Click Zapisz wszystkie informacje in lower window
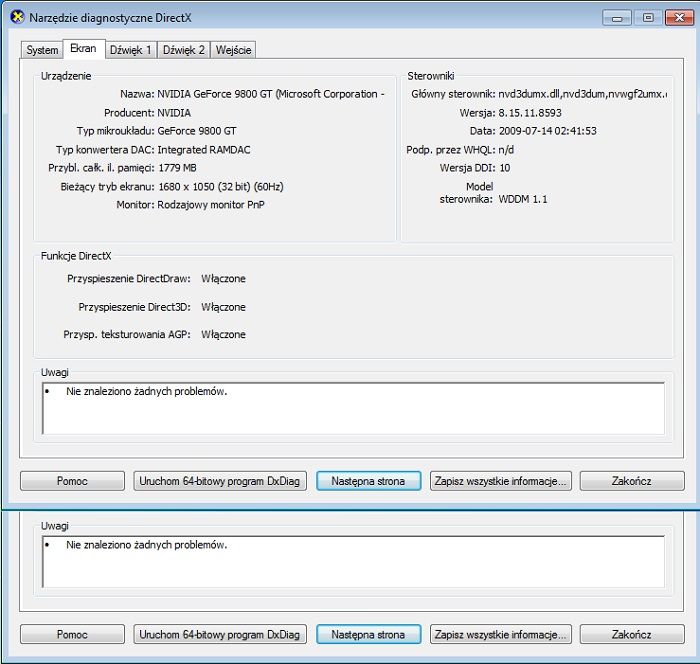Screen dimensions: 700x664 click(x=500, y=634)
